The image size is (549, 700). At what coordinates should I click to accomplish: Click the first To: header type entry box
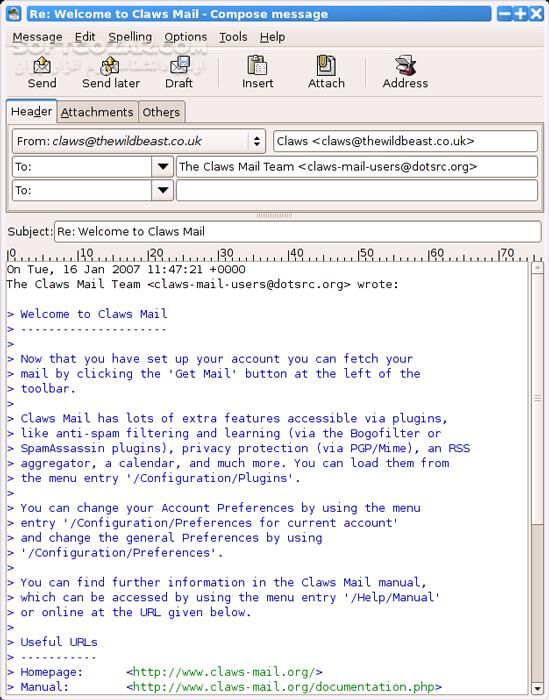coord(83,167)
